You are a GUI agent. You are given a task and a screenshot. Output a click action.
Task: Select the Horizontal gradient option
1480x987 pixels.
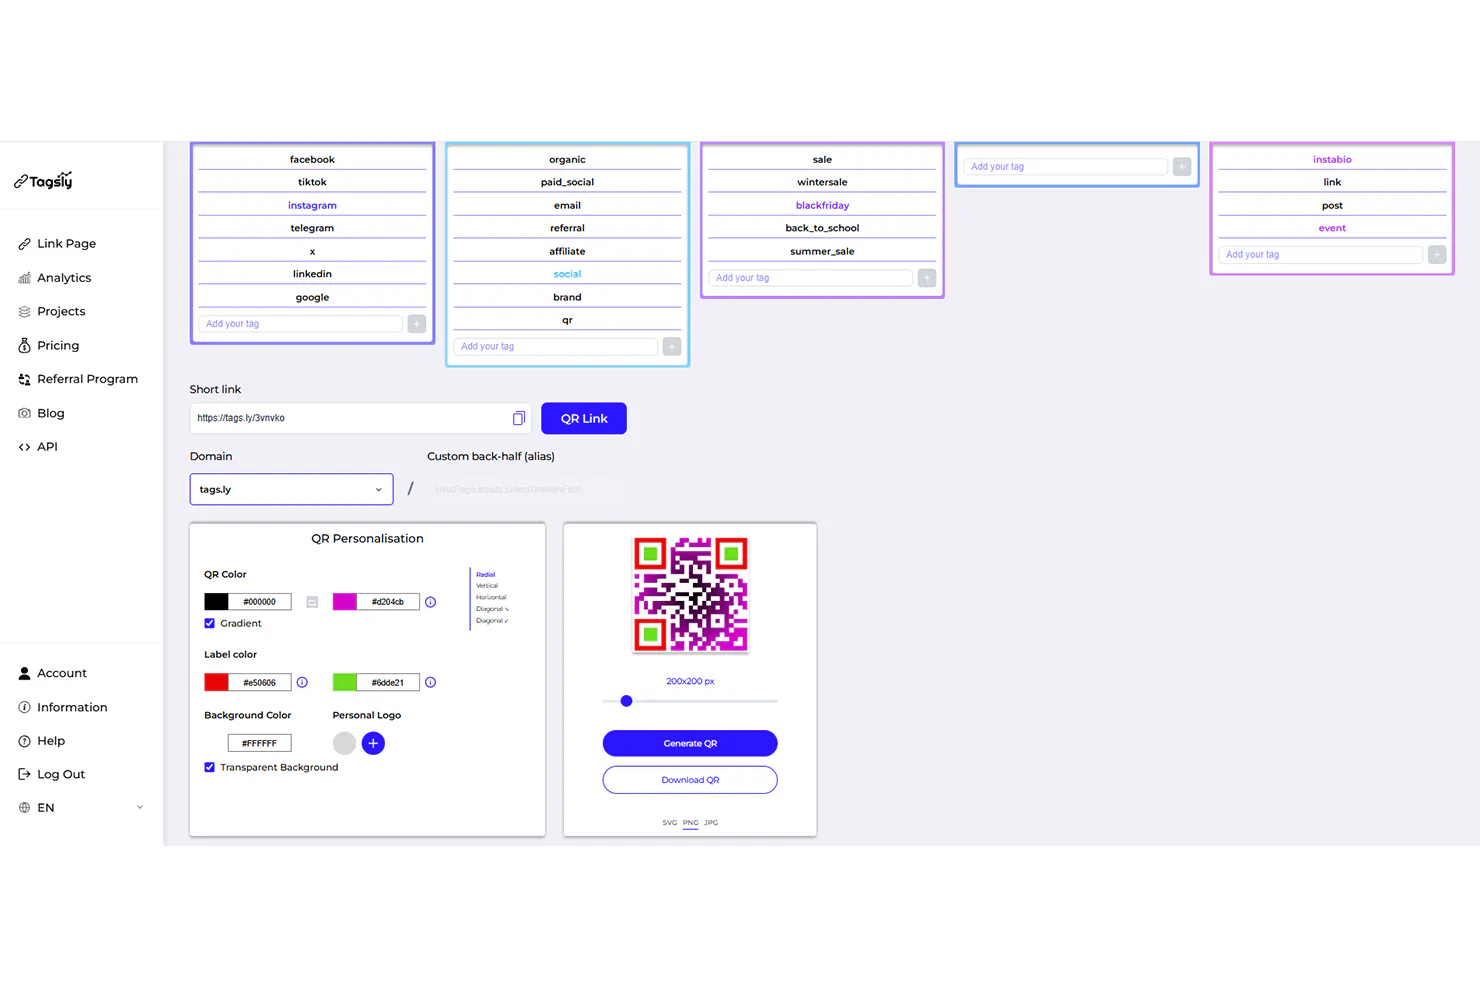coord(491,598)
